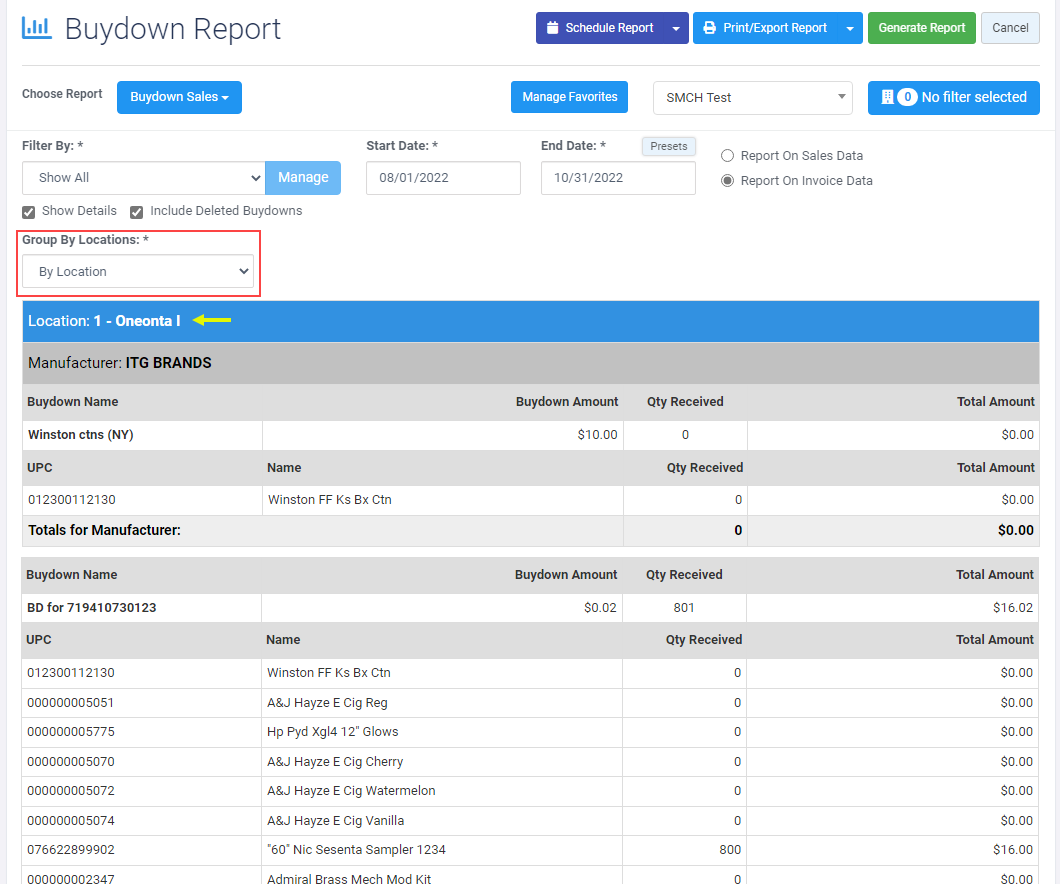Click the Print/Export Report button

[x=766, y=28]
